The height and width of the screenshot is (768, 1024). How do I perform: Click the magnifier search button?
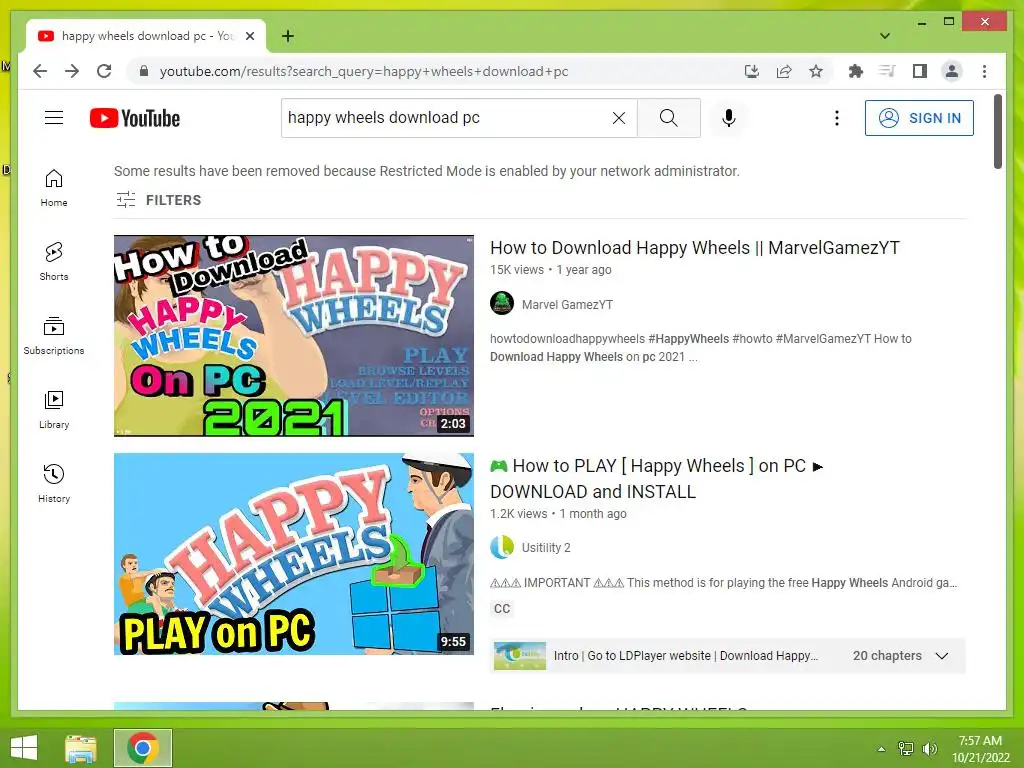(668, 118)
